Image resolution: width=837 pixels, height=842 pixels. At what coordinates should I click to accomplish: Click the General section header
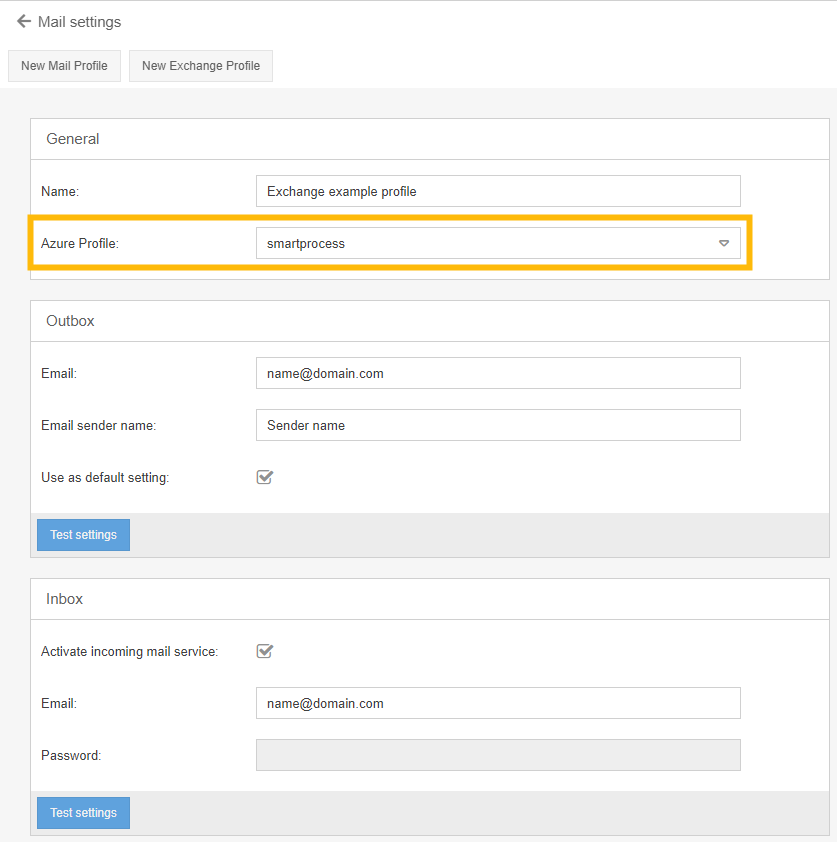[73, 139]
